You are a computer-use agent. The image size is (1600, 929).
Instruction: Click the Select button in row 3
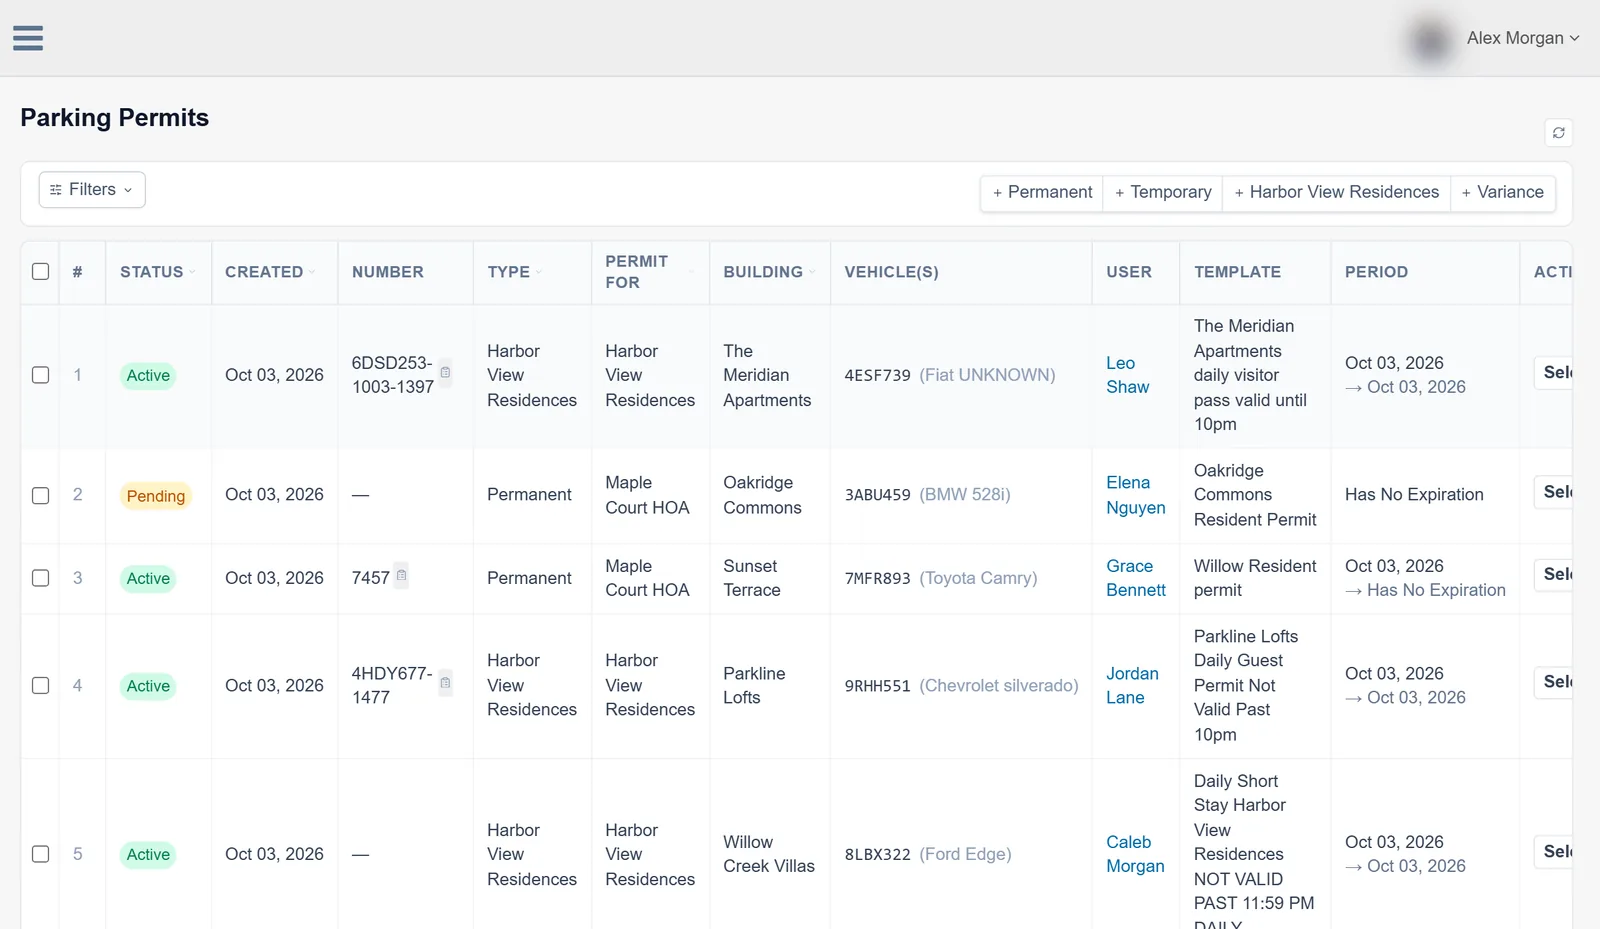tap(1554, 574)
